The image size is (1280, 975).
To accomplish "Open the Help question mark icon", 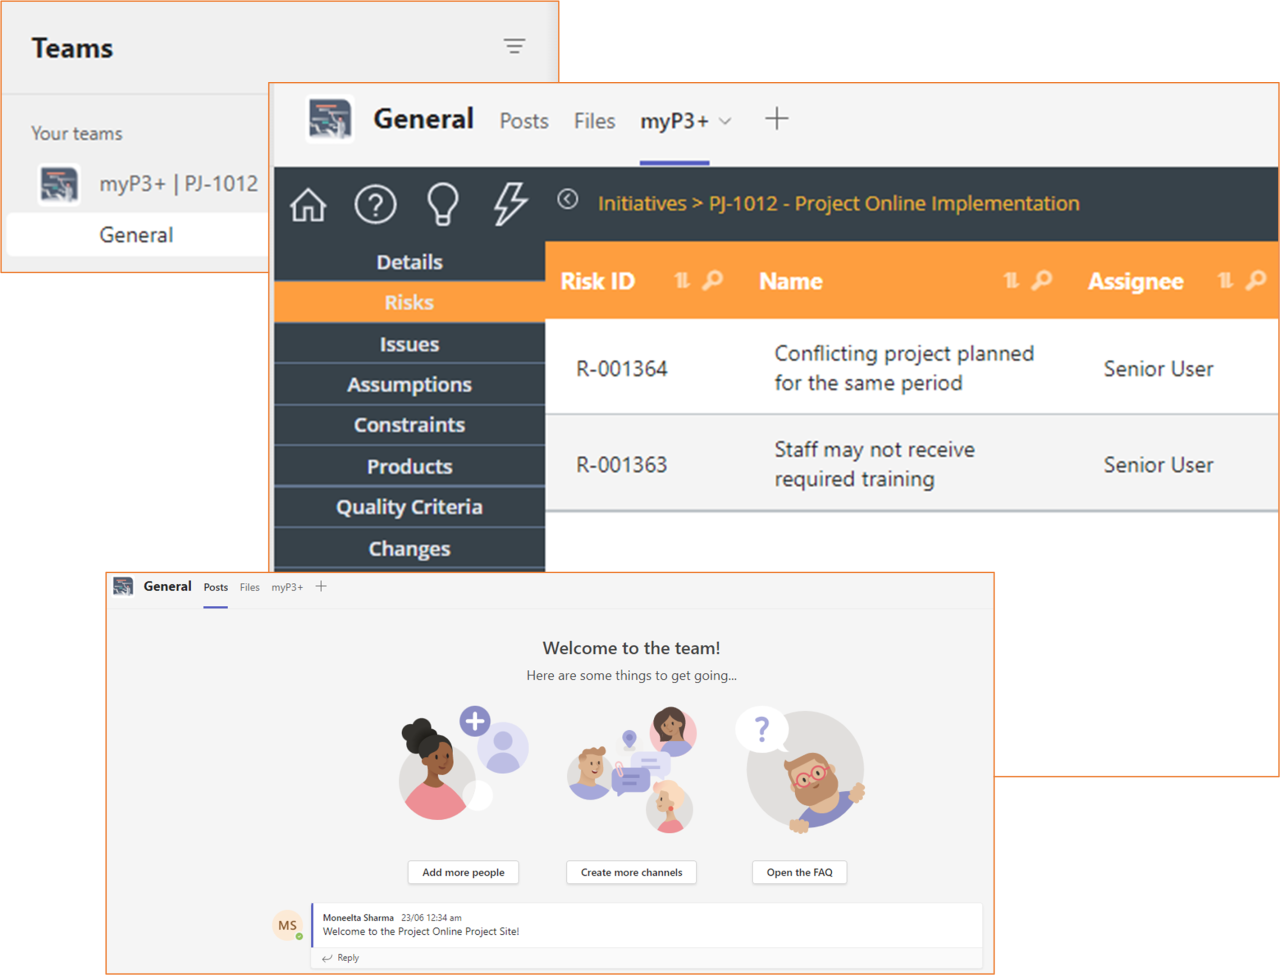I will point(375,203).
